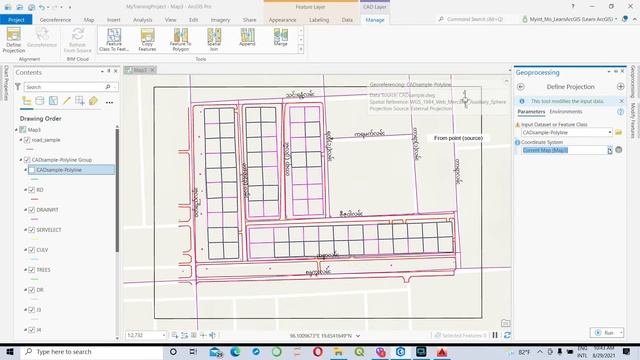The width and height of the screenshot is (640, 360).
Task: Open the catalog icon at map corner
Action: tap(505, 323)
